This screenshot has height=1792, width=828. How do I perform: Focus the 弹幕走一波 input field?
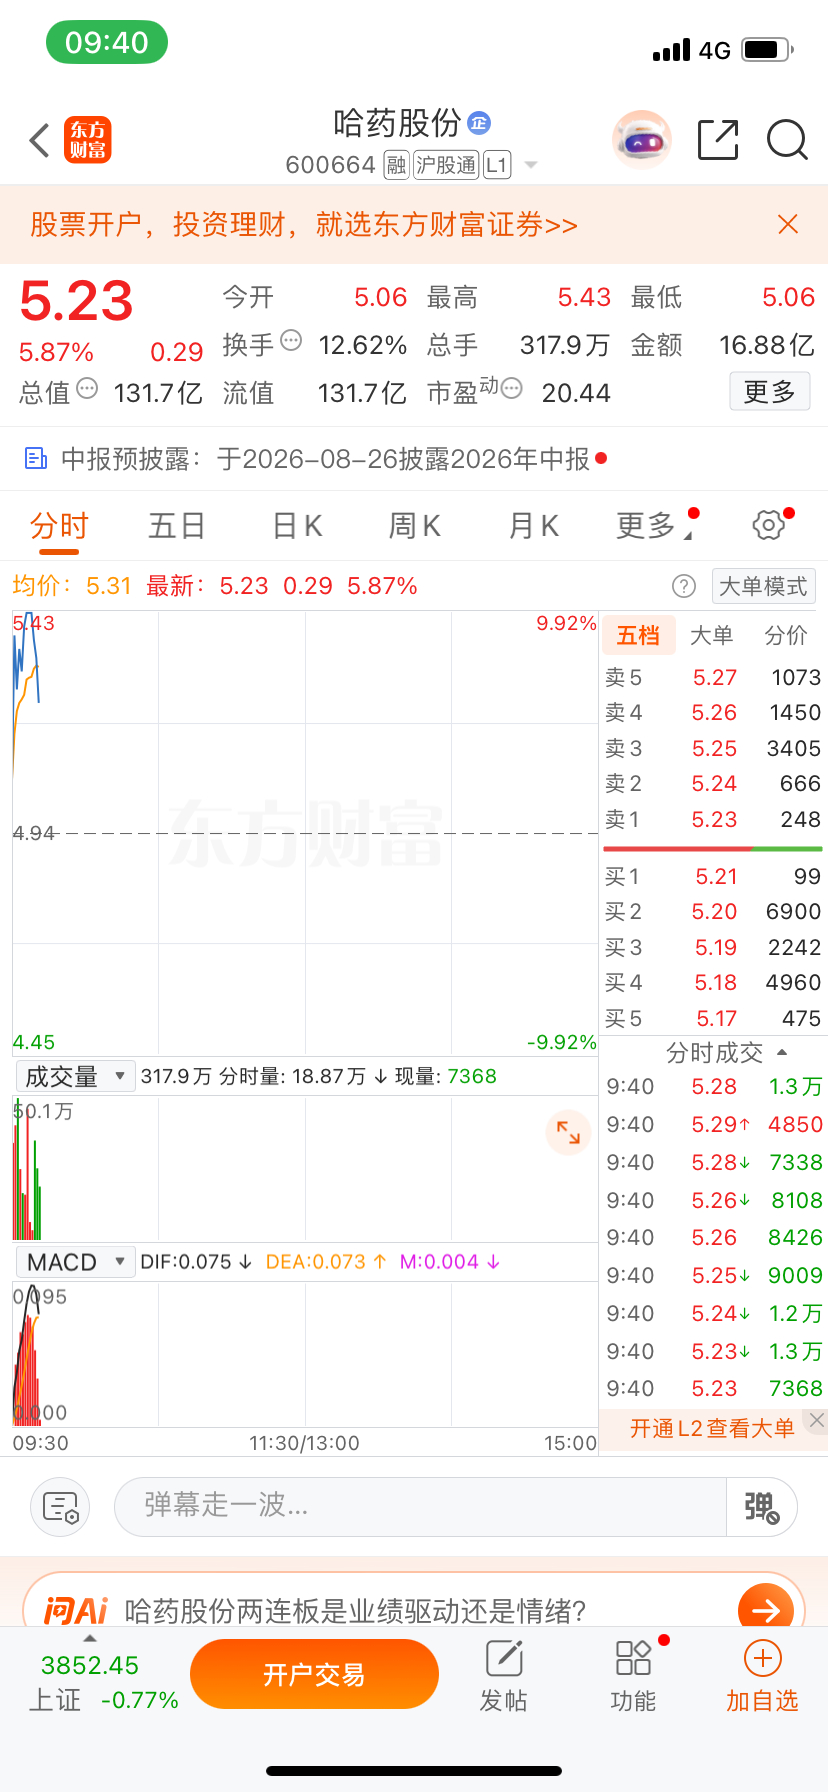point(420,1507)
